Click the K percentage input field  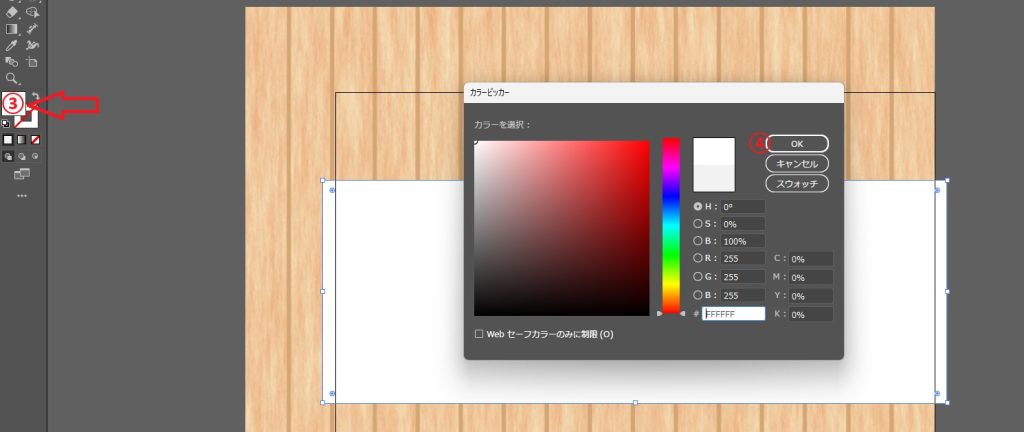pos(810,314)
